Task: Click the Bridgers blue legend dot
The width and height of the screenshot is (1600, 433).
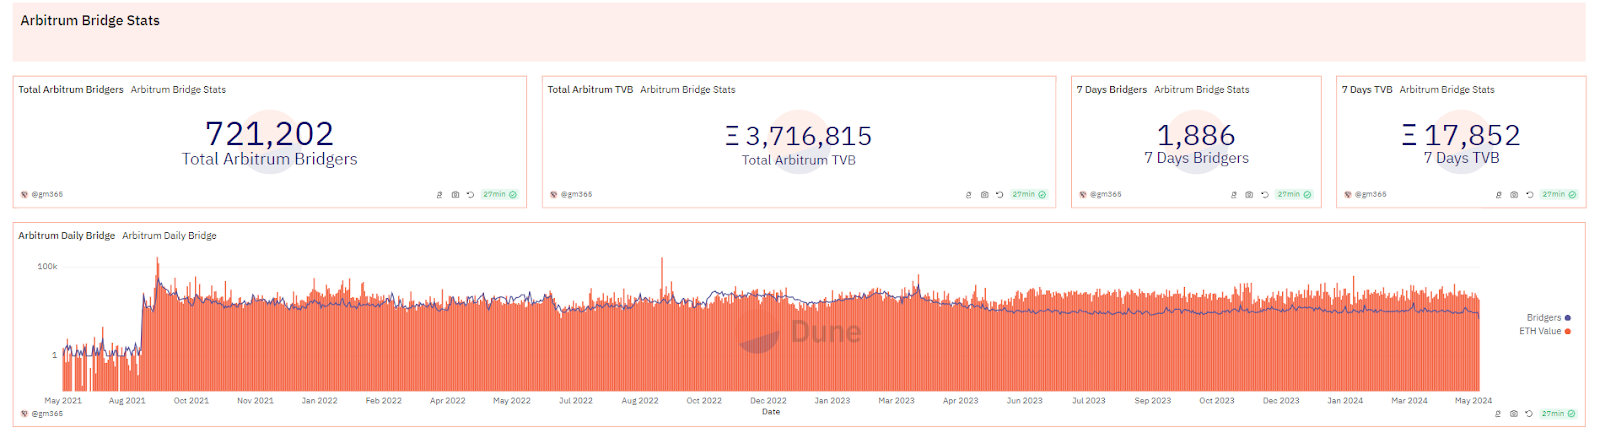Action: 1568,318
